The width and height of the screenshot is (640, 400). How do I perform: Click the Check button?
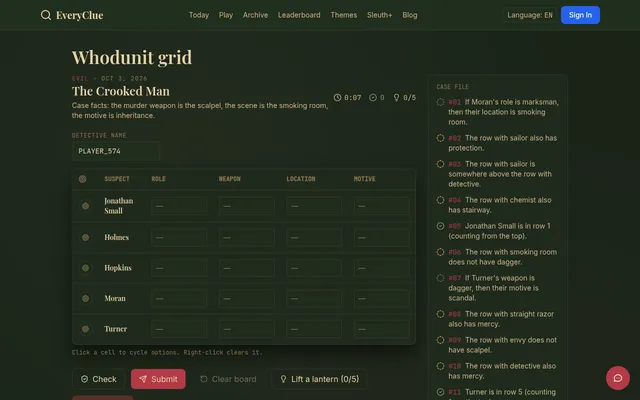point(99,379)
